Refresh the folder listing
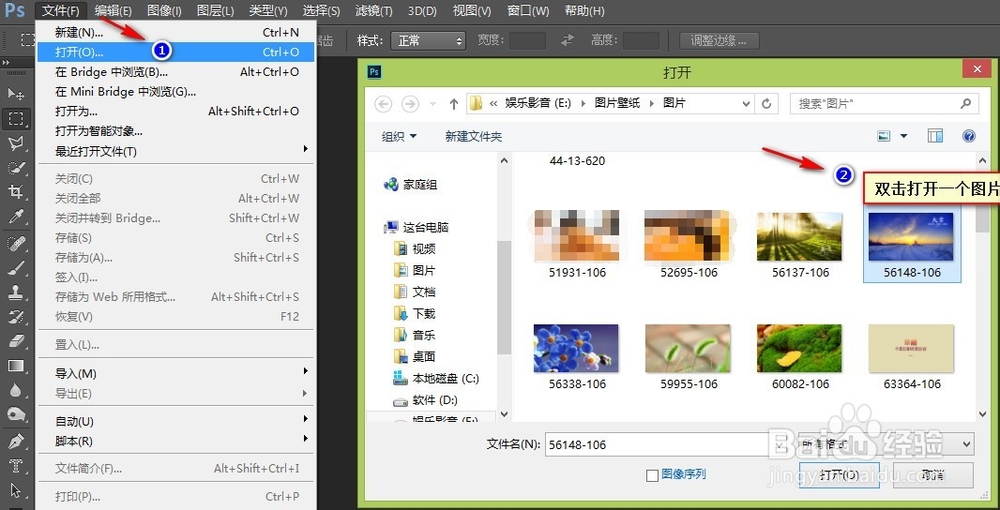Image resolution: width=1000 pixels, height=510 pixels. 767,103
